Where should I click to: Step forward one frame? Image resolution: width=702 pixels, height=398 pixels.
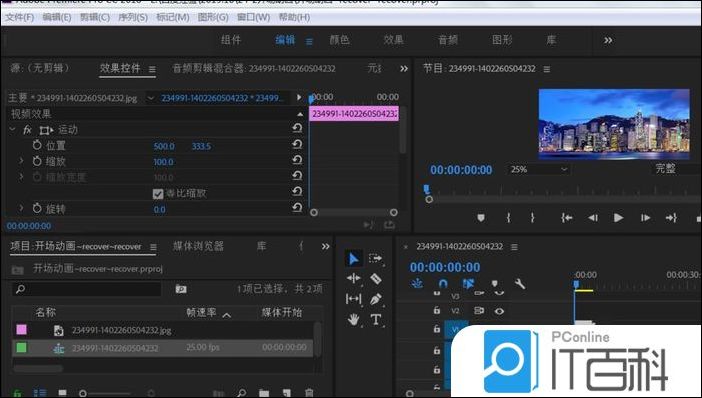point(645,218)
